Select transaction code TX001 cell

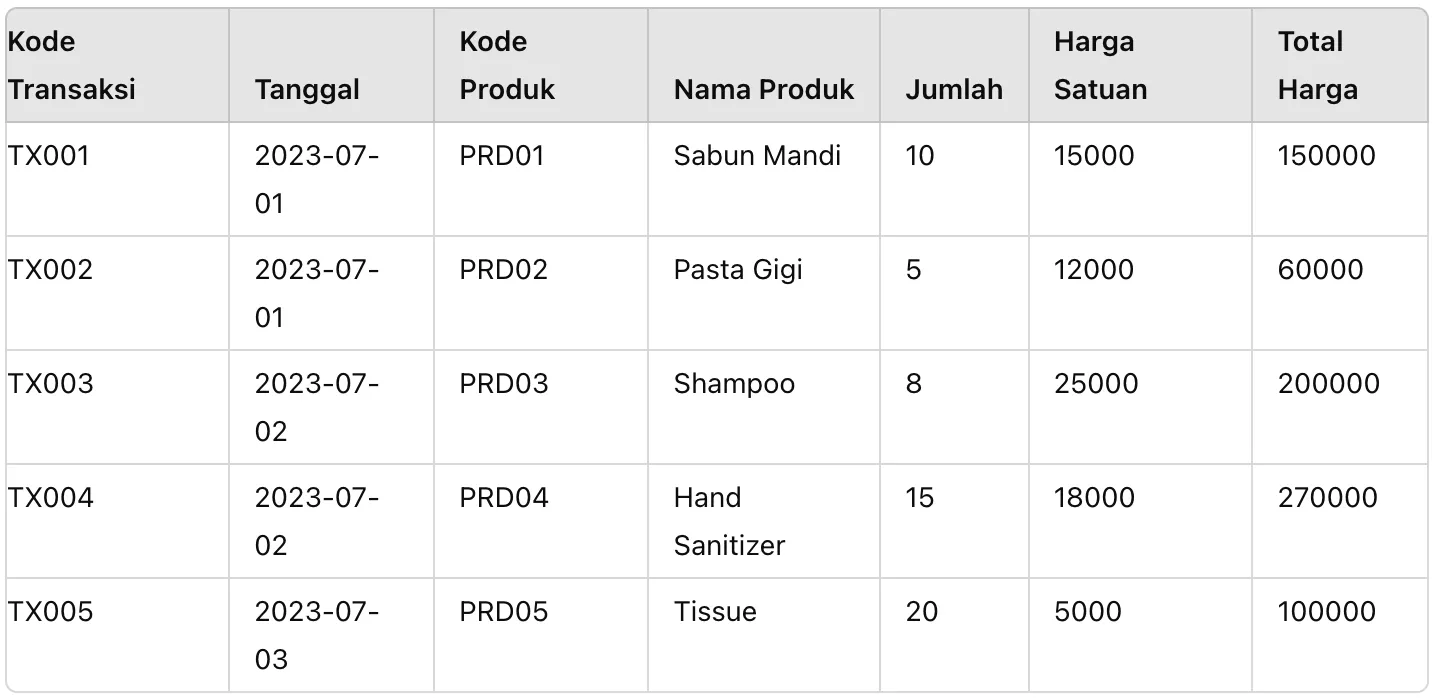pos(49,156)
